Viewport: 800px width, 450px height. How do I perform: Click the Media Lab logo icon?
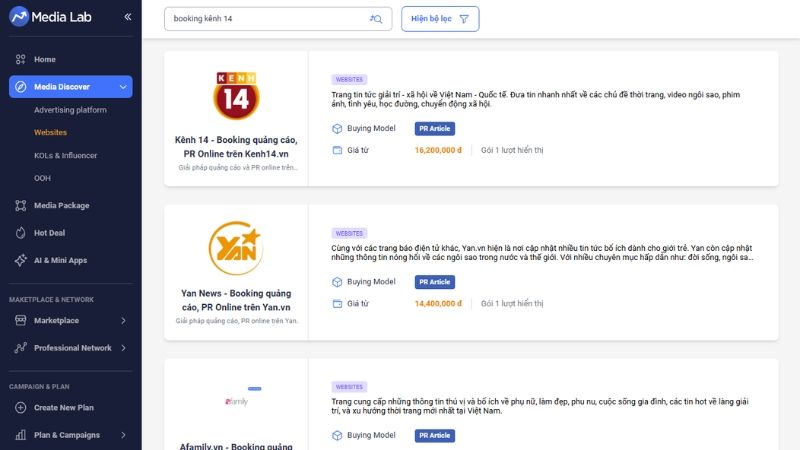coord(19,17)
